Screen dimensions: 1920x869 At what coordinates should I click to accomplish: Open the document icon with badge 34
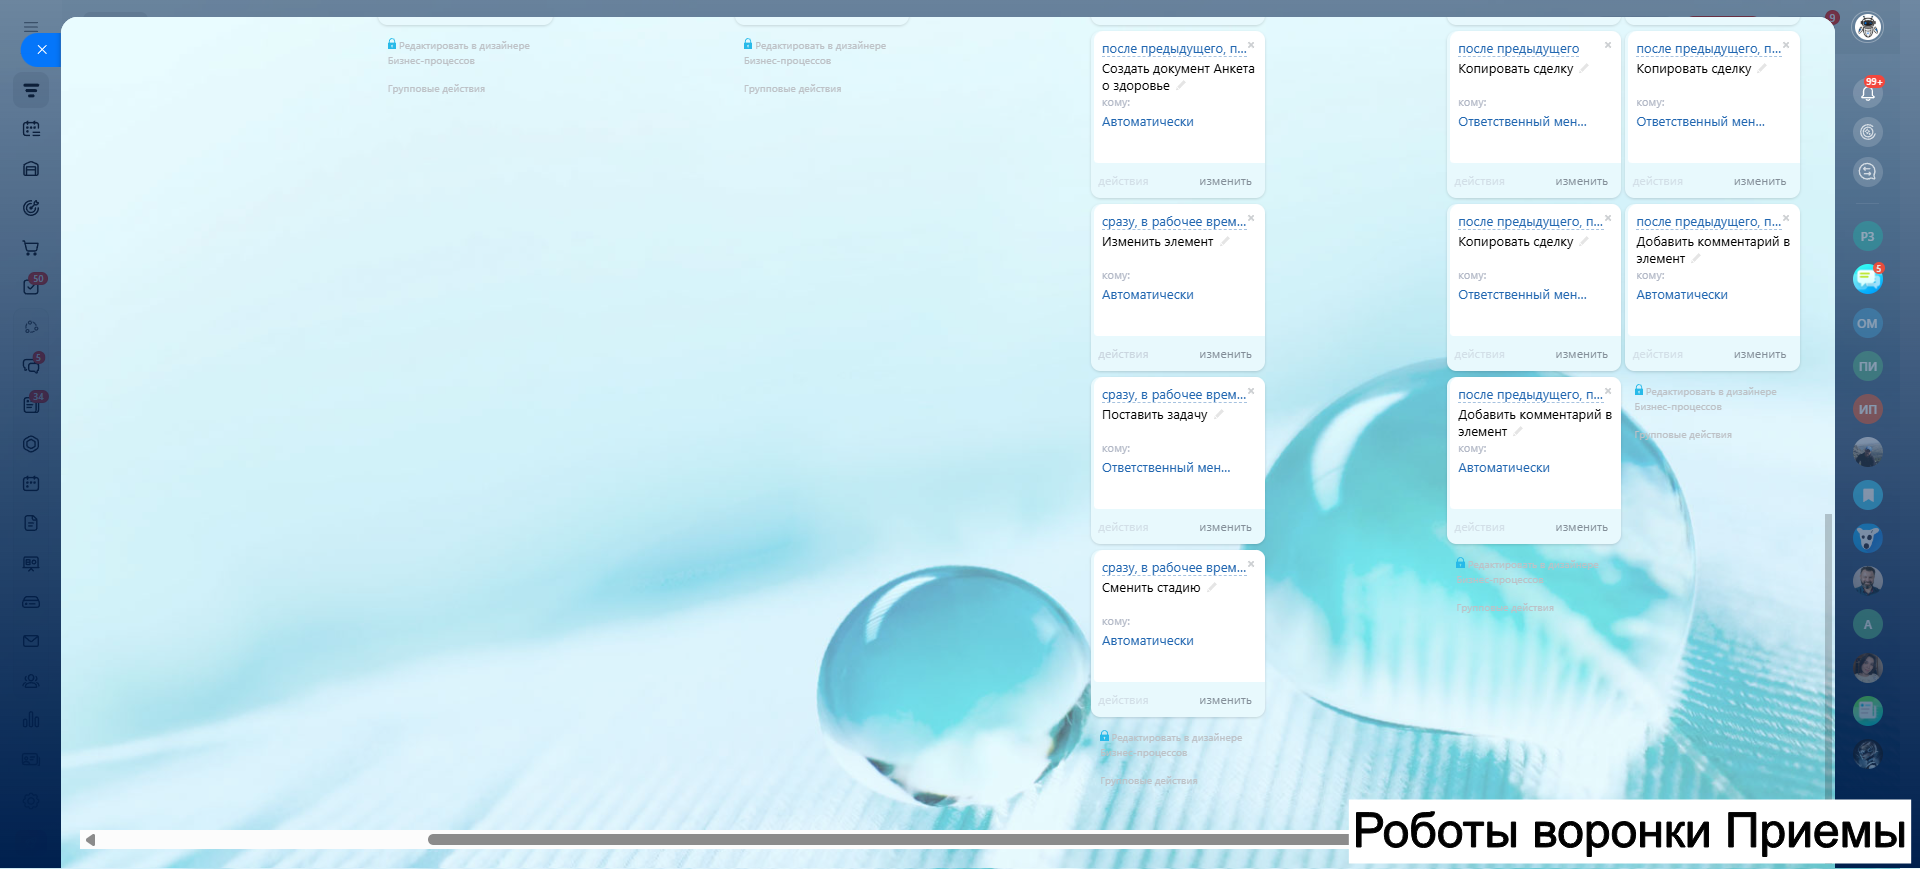tap(31, 405)
